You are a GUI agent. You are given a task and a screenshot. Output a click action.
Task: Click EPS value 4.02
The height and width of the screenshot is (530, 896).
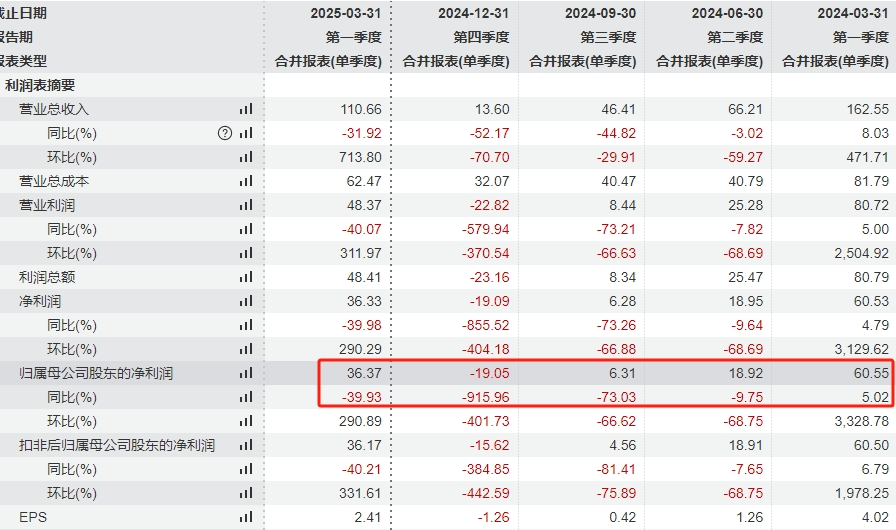click(875, 517)
